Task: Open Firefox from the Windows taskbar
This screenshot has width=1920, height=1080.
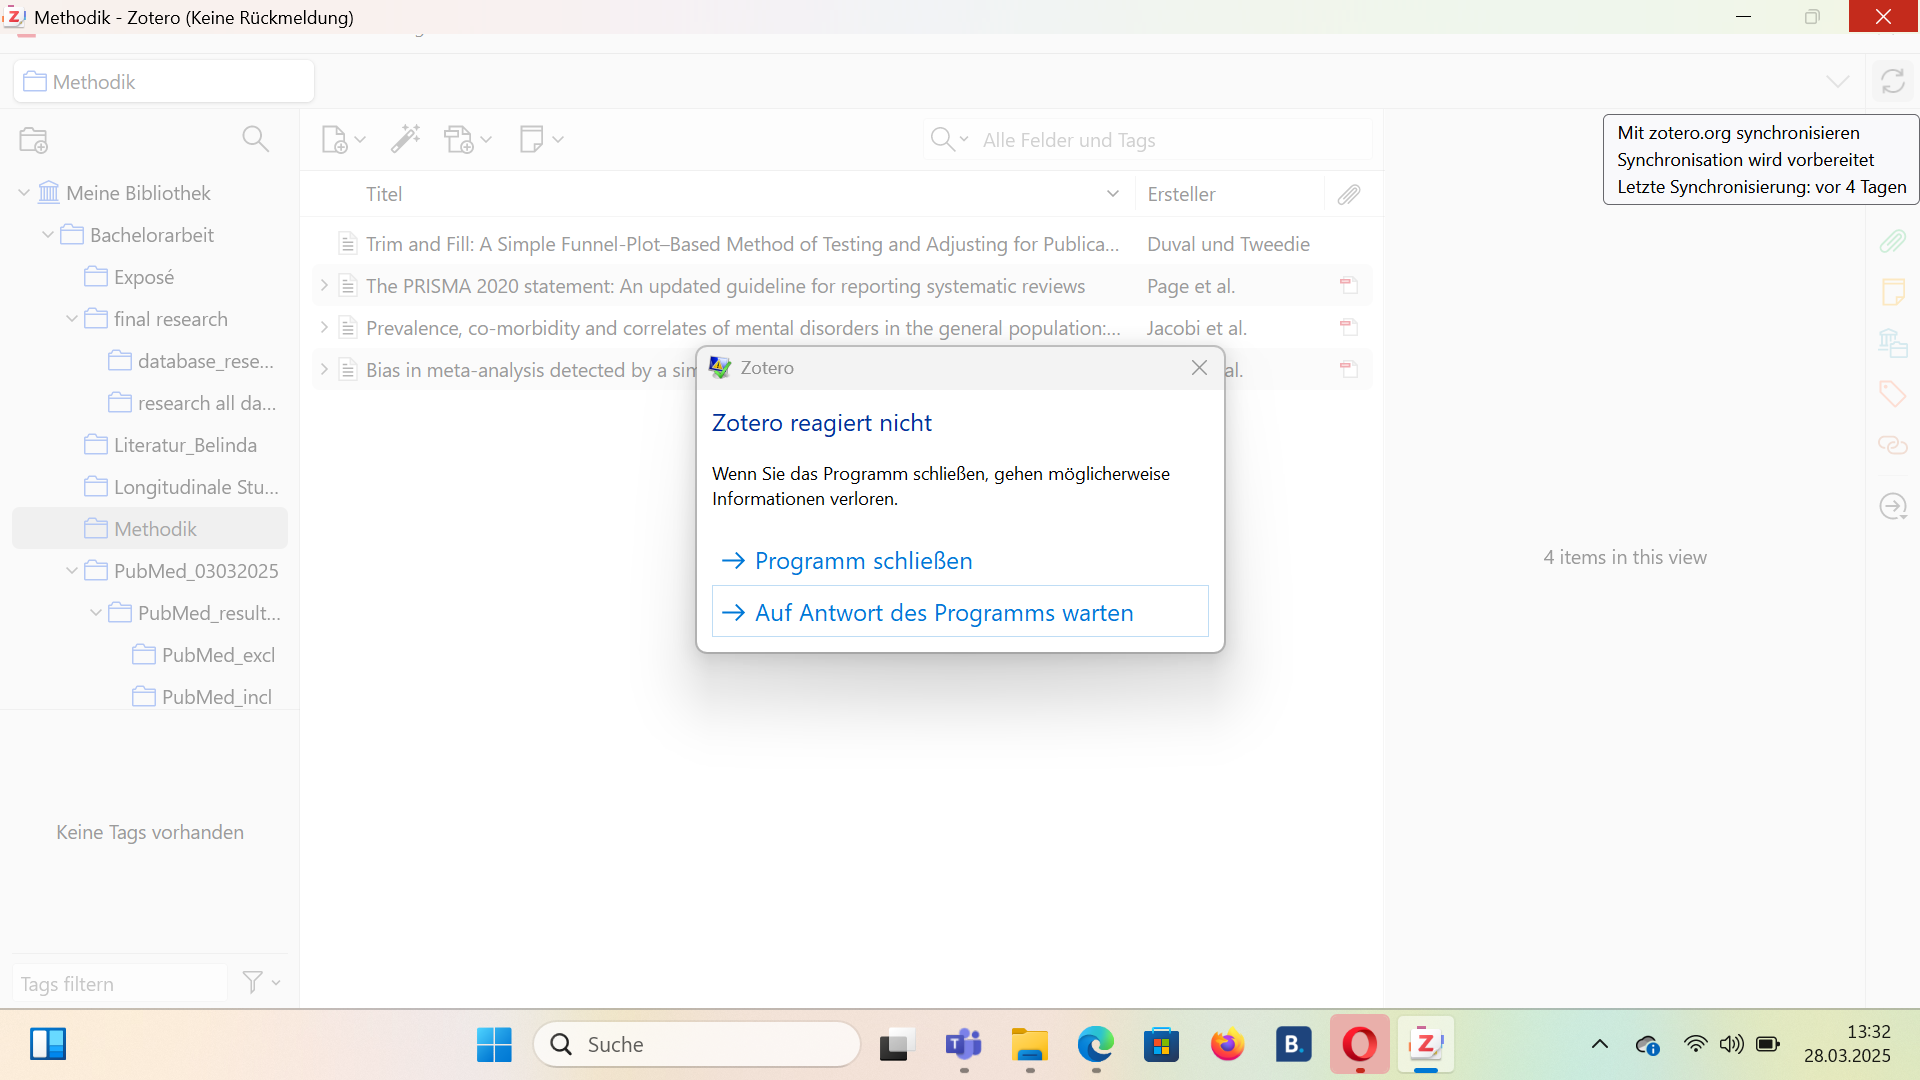Action: (x=1227, y=1045)
